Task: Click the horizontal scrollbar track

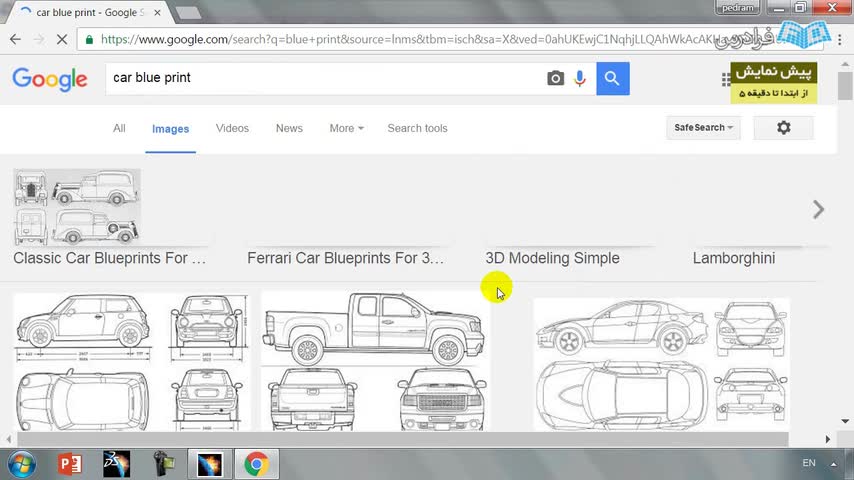Action: (403, 439)
